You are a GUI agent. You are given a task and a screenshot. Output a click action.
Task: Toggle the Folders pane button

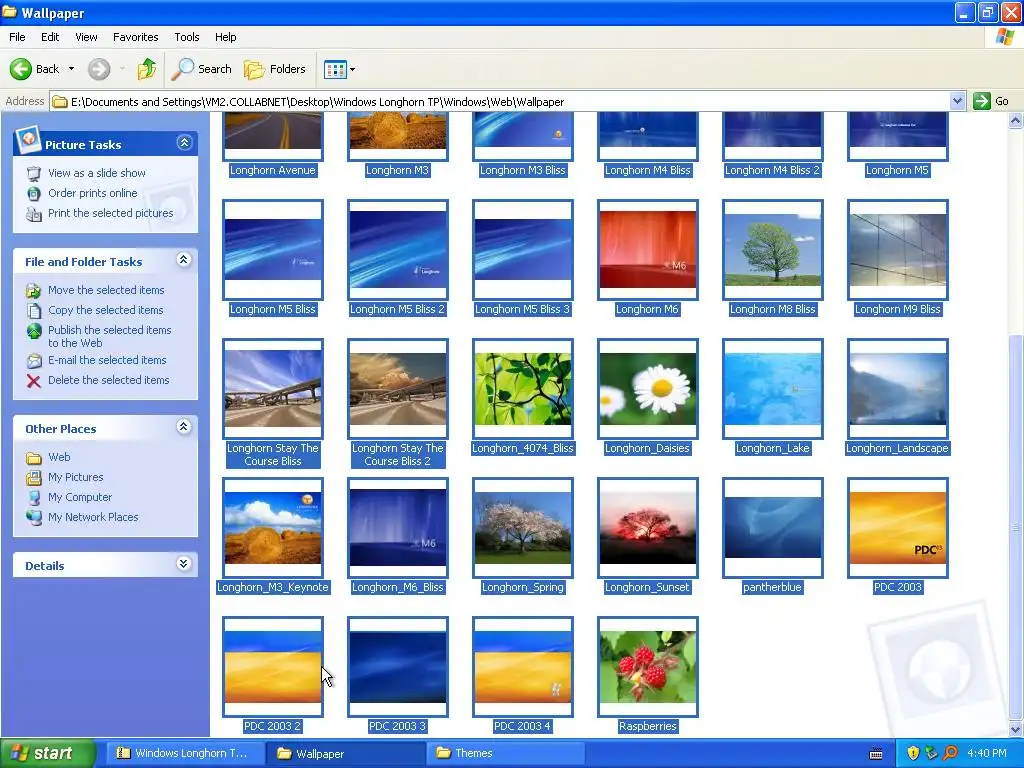click(275, 69)
